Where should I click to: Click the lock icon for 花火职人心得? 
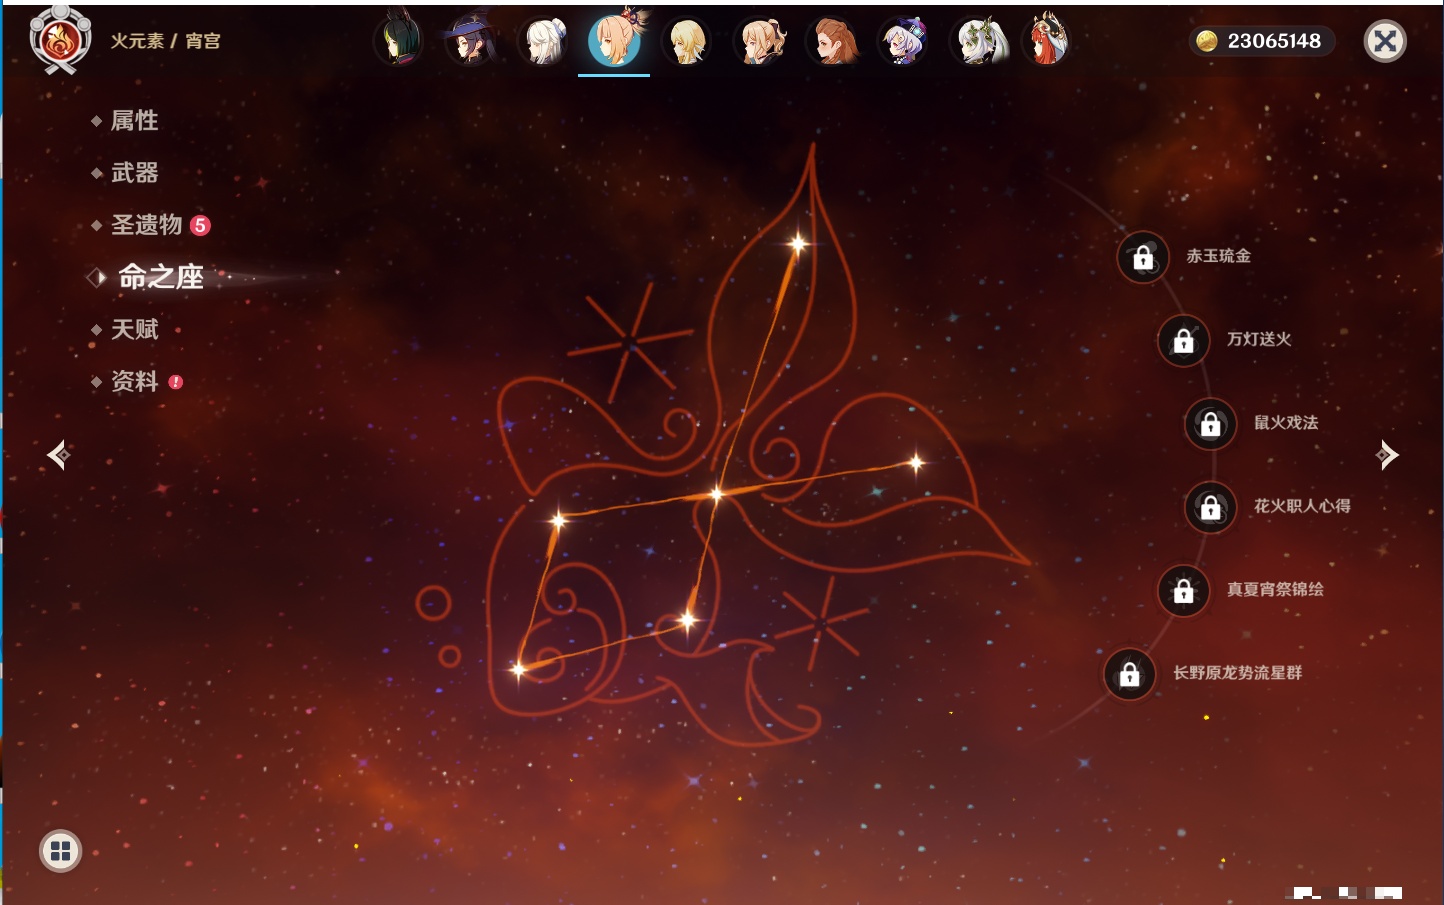(x=1211, y=507)
